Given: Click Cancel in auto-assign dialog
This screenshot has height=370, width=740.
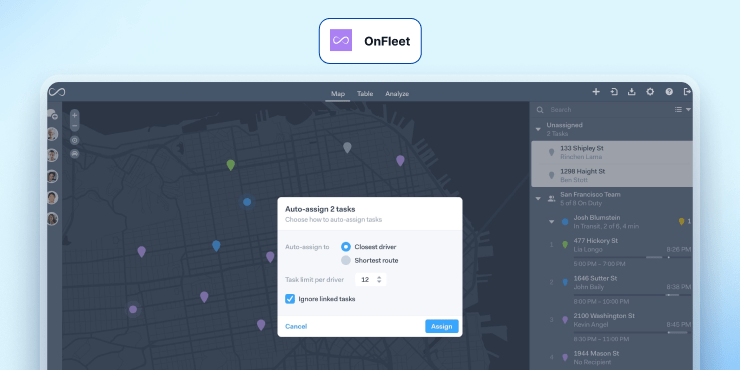Looking at the screenshot, I should pos(296,326).
